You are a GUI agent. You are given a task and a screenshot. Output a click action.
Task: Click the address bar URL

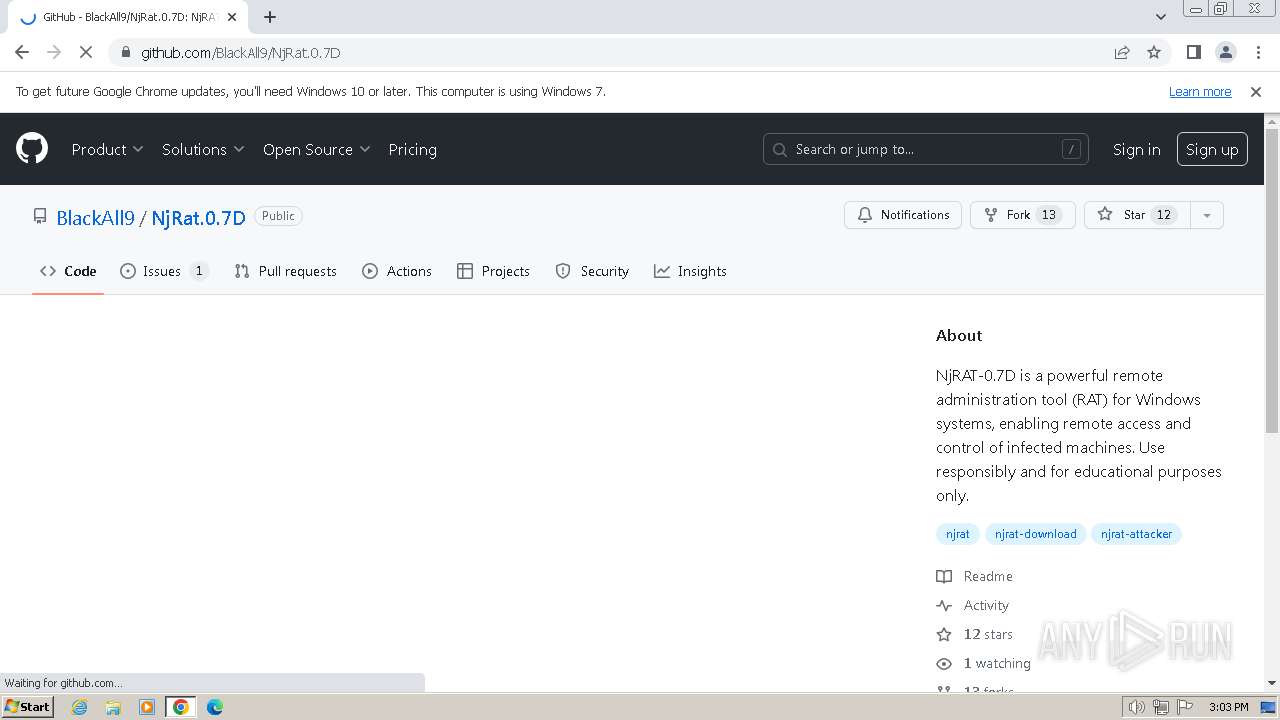pyautogui.click(x=241, y=52)
